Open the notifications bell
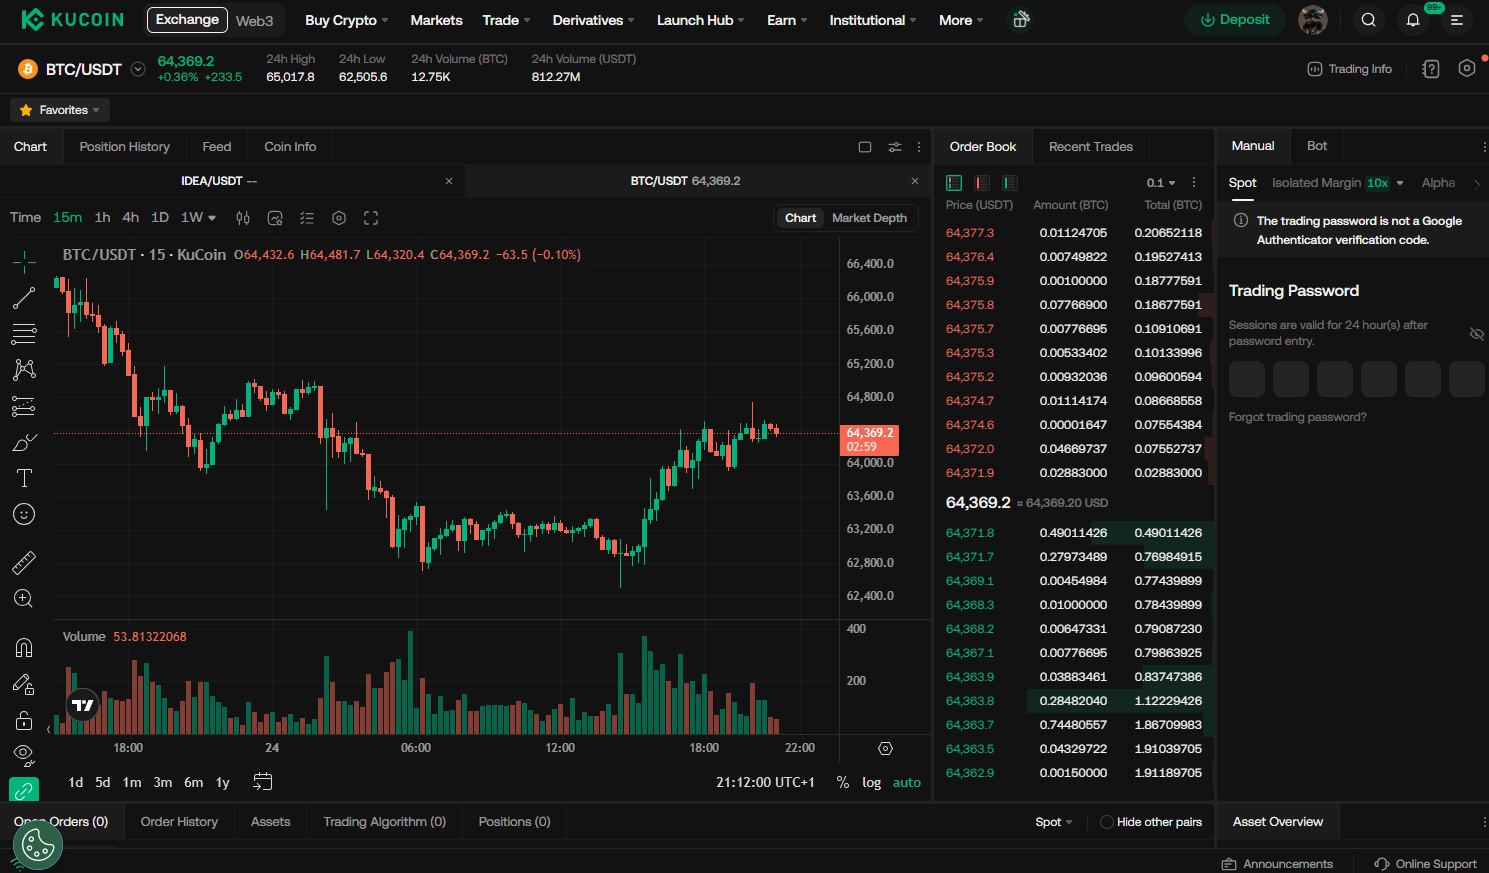Viewport: 1489px width, 873px height. click(1413, 20)
